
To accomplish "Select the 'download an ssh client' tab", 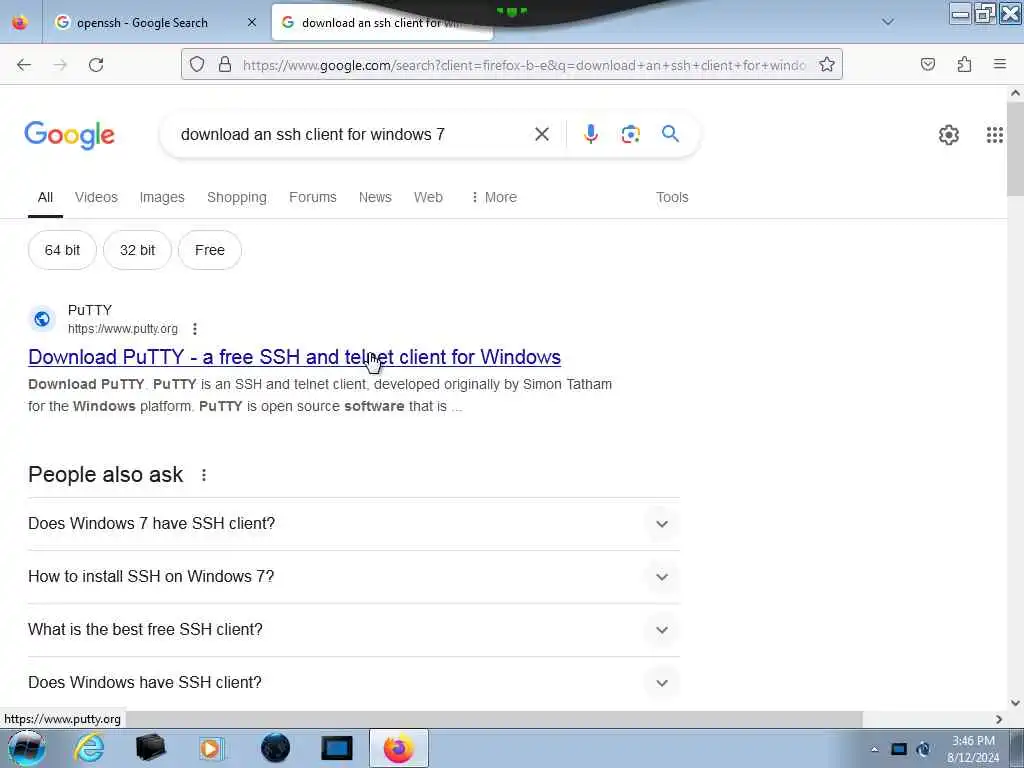I will (x=382, y=22).
